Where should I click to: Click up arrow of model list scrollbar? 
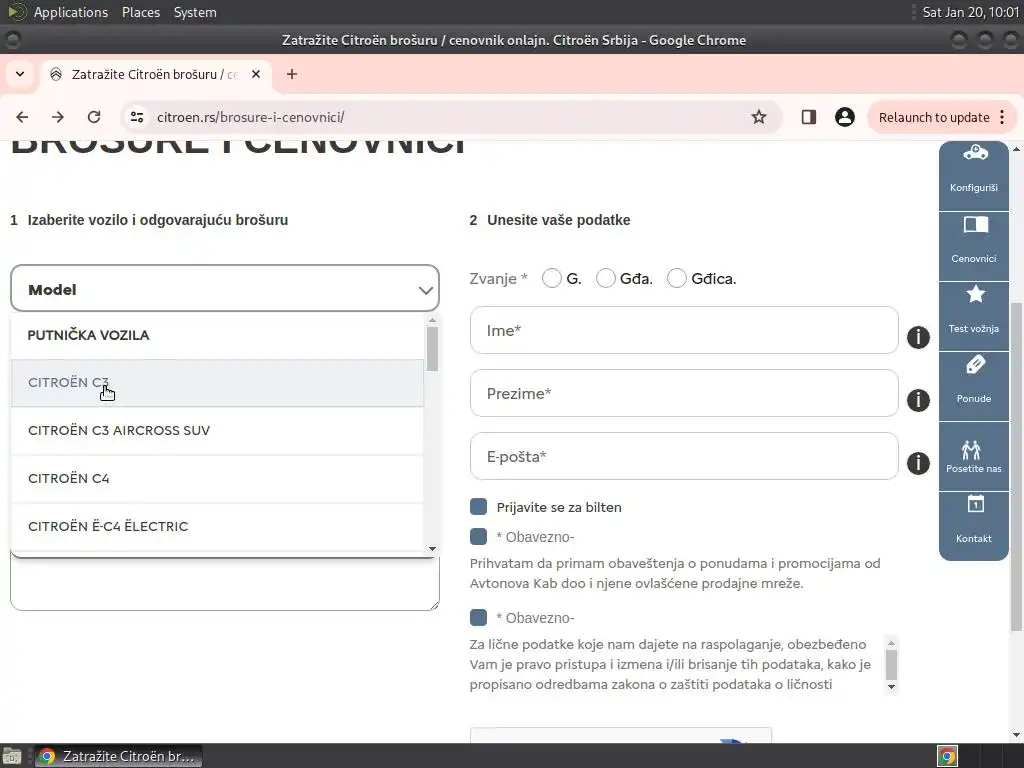click(x=432, y=321)
